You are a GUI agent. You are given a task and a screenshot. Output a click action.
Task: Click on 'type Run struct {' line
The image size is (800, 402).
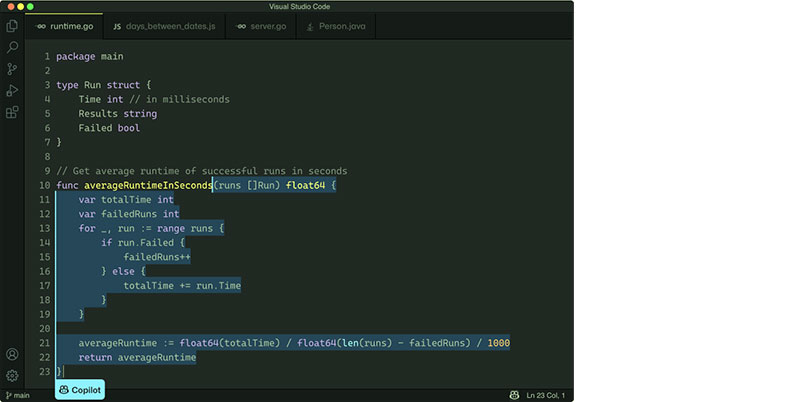pos(104,85)
